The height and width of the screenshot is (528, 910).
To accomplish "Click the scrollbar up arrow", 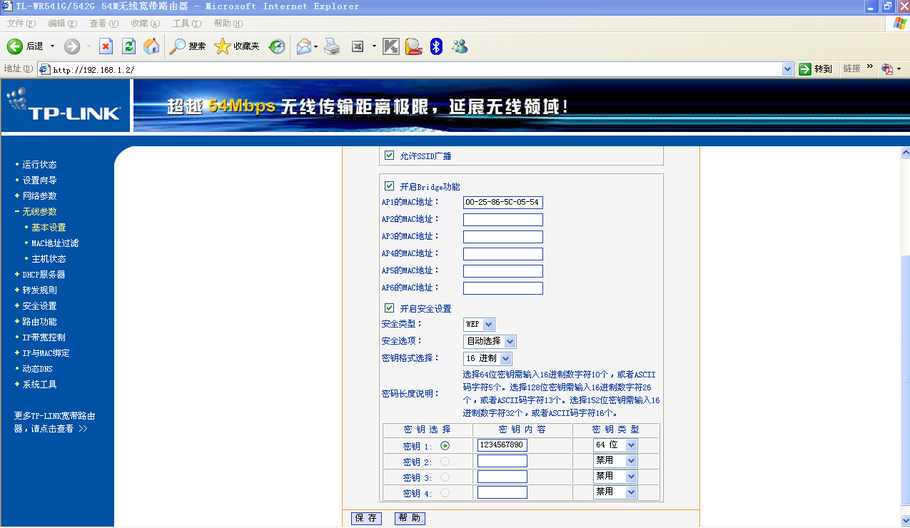I will 905,153.
